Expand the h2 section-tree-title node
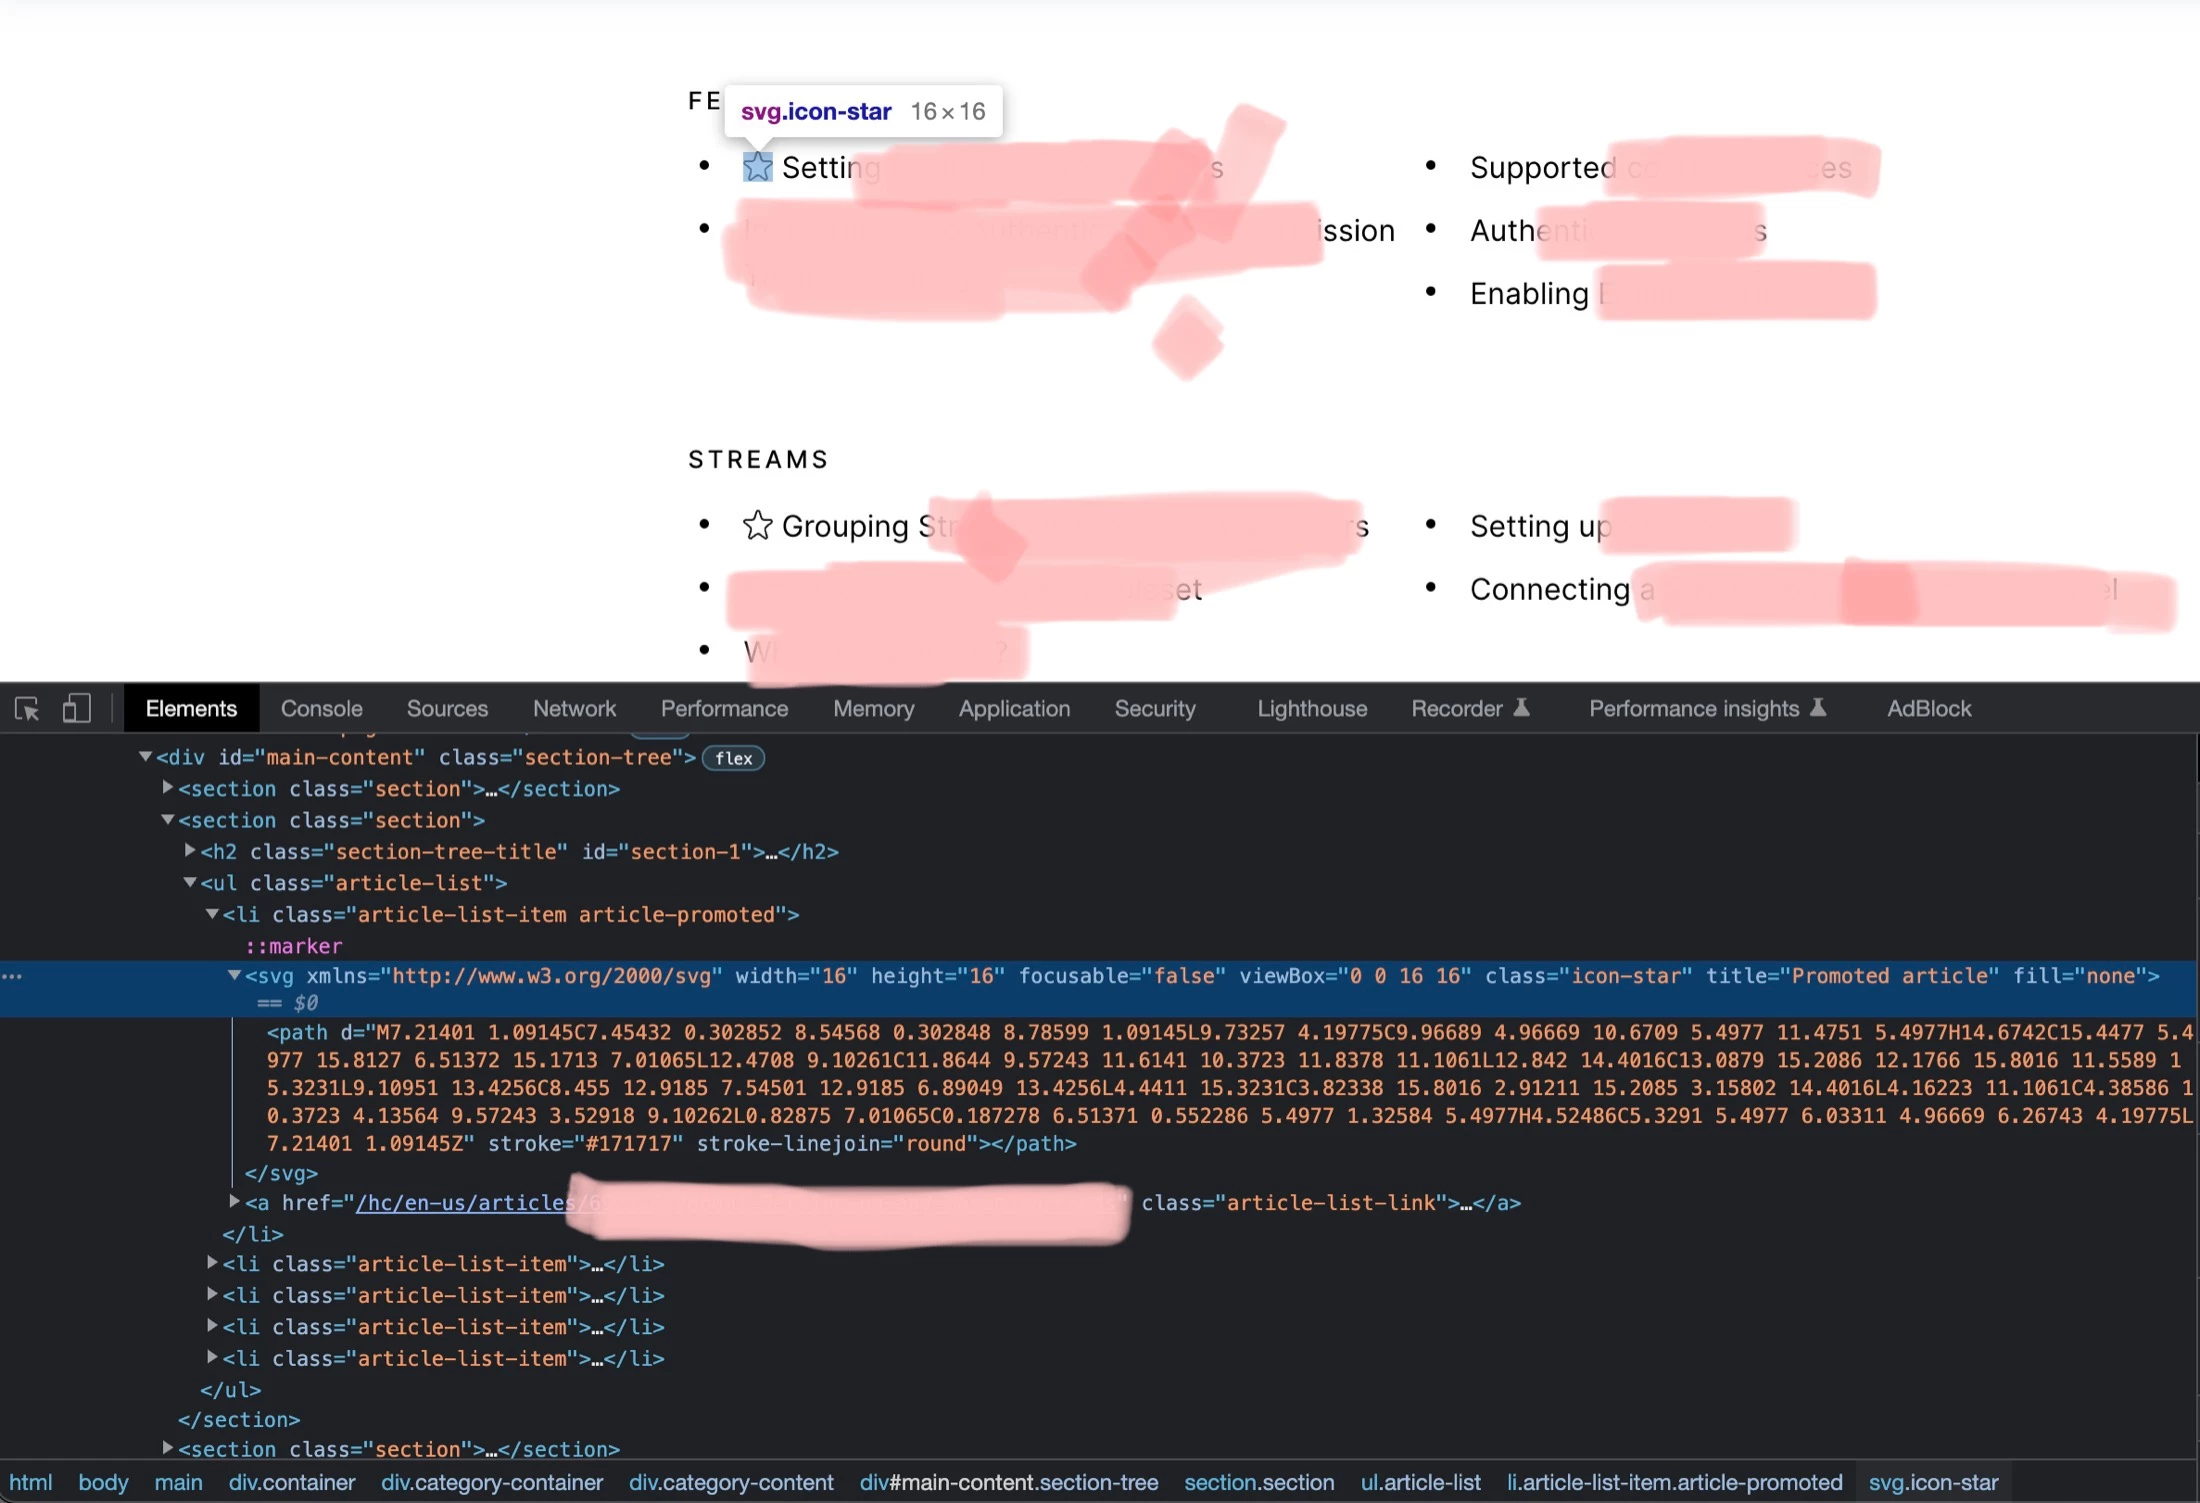 (x=190, y=851)
